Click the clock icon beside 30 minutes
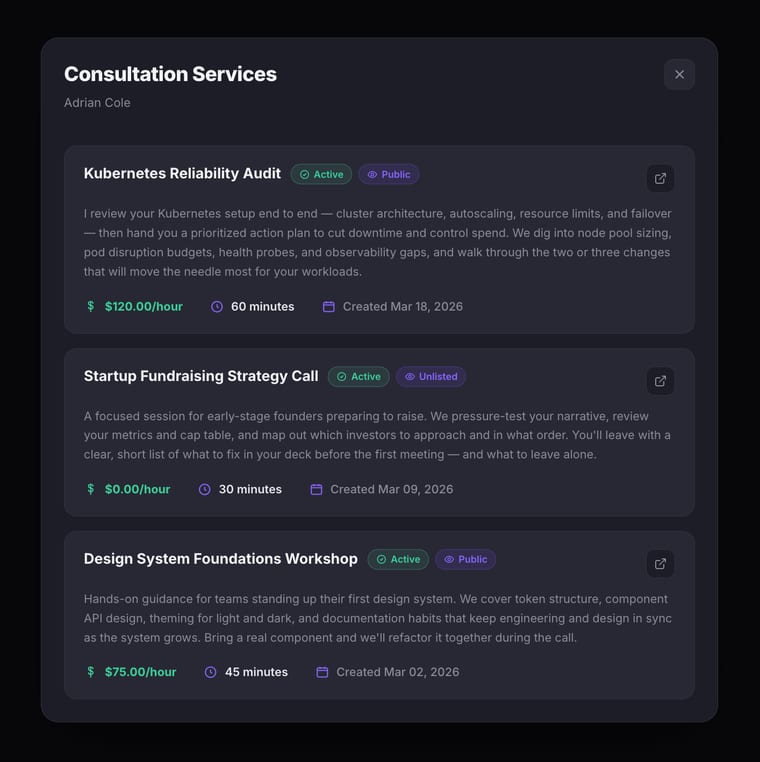 [x=205, y=489]
